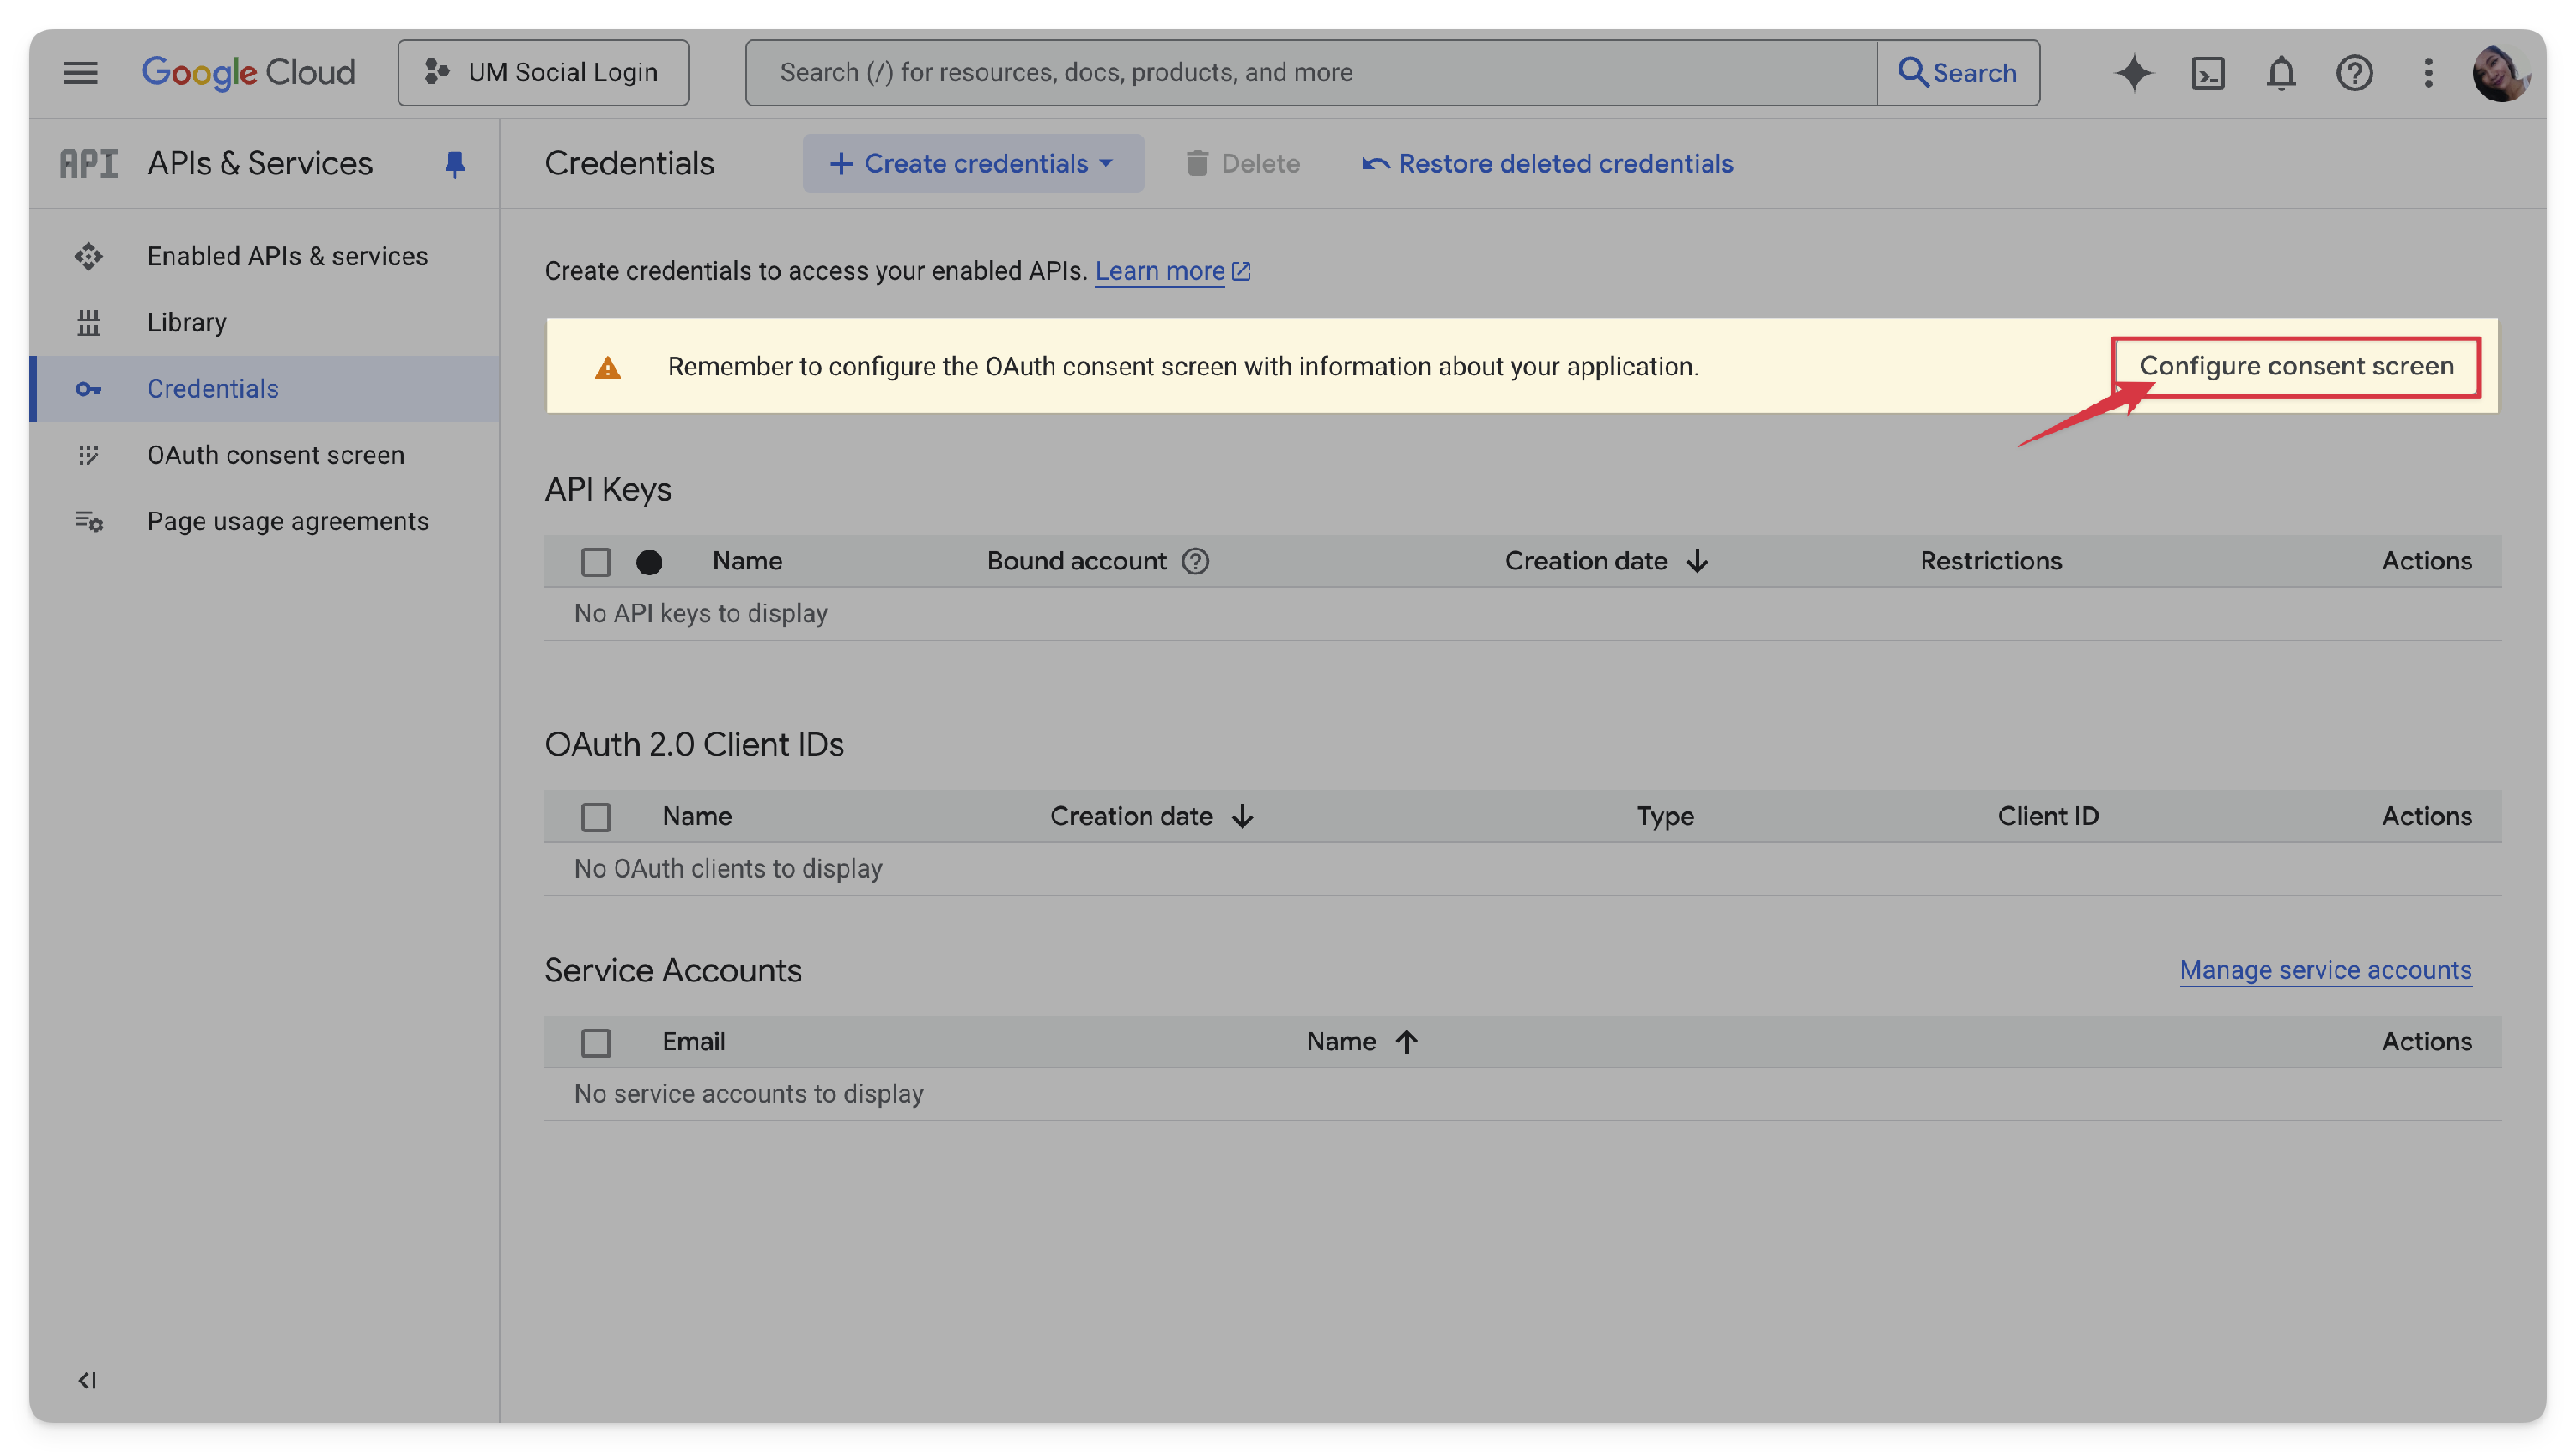This screenshot has width=2576, height=1452.
Task: Open Gemini AI assistant sparkle icon
Action: 2133,72
